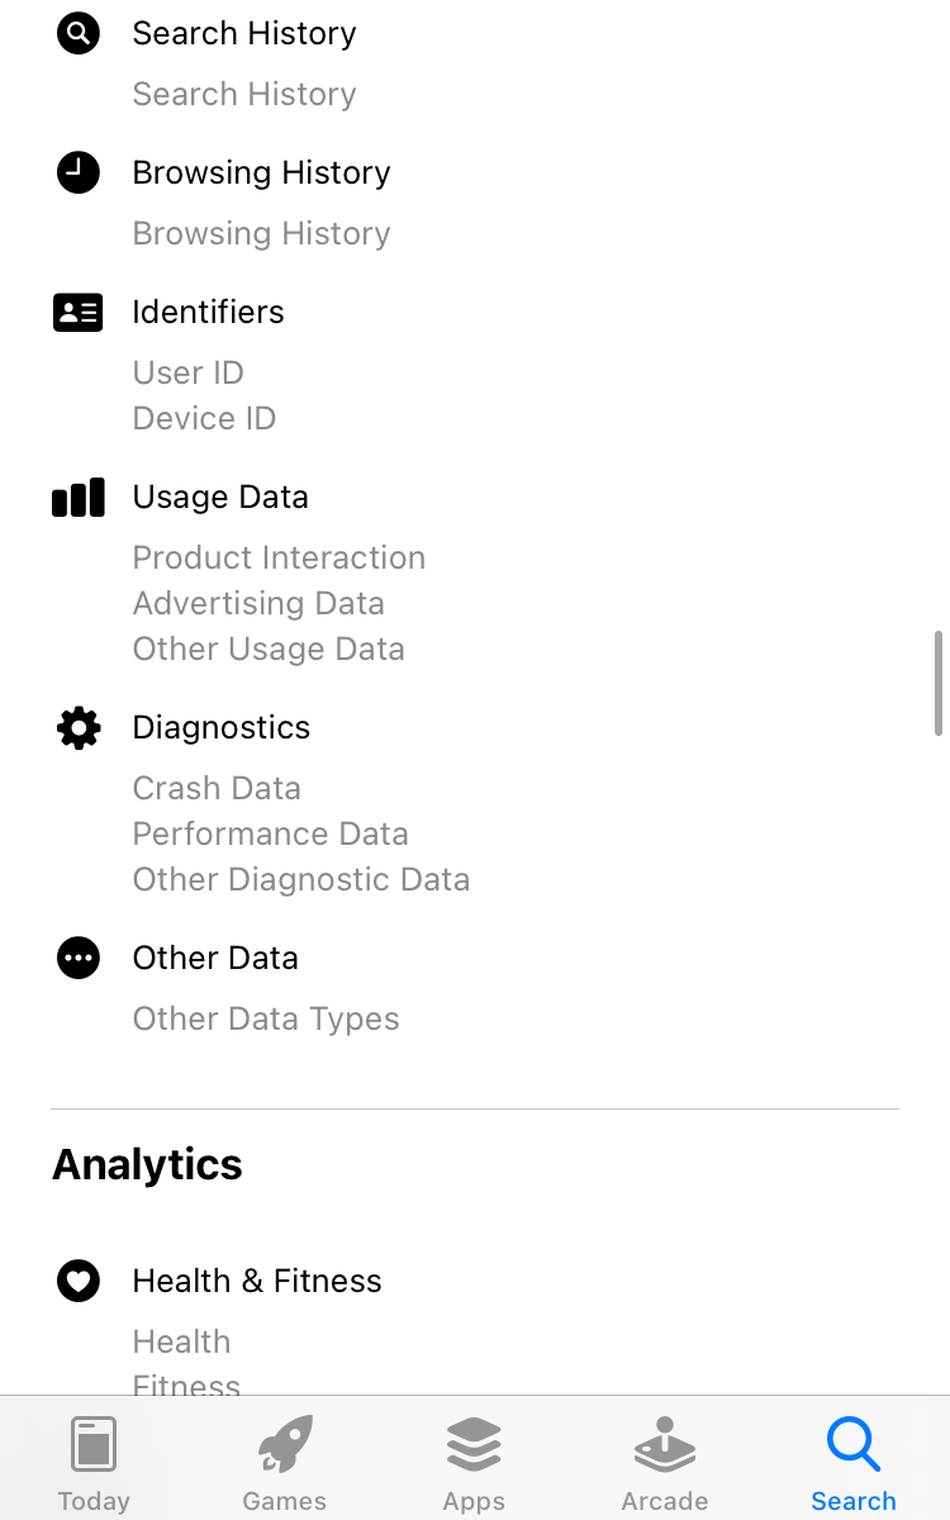Click the Browsing History clock icon

[78, 172]
